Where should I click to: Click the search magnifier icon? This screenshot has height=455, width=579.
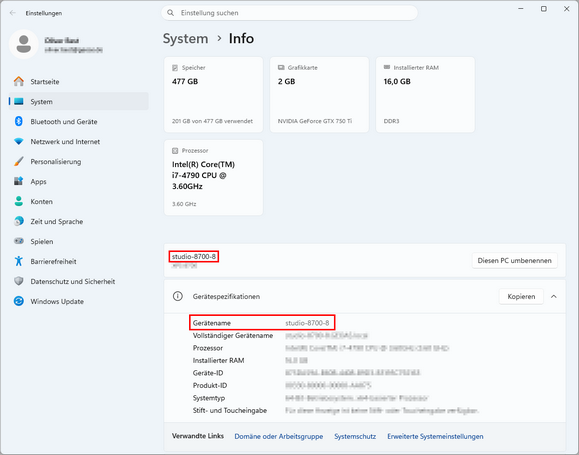pos(170,13)
